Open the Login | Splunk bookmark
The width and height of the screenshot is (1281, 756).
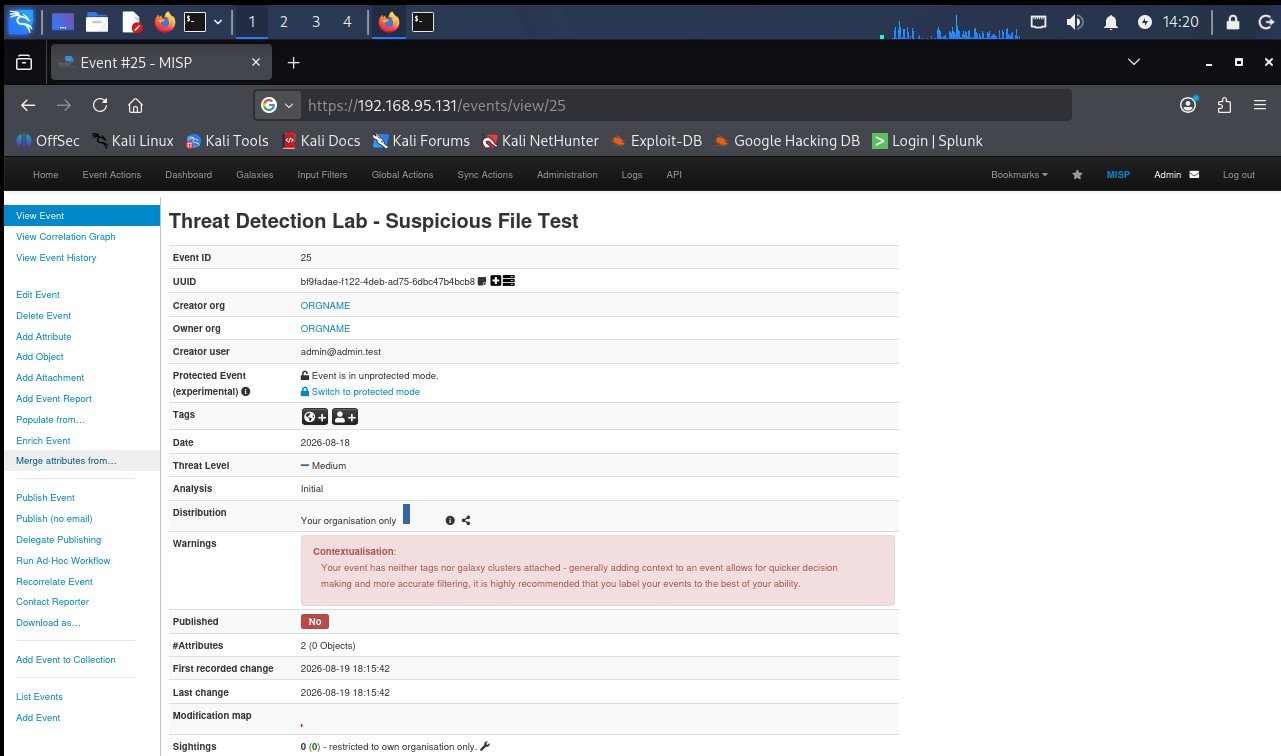click(927, 141)
